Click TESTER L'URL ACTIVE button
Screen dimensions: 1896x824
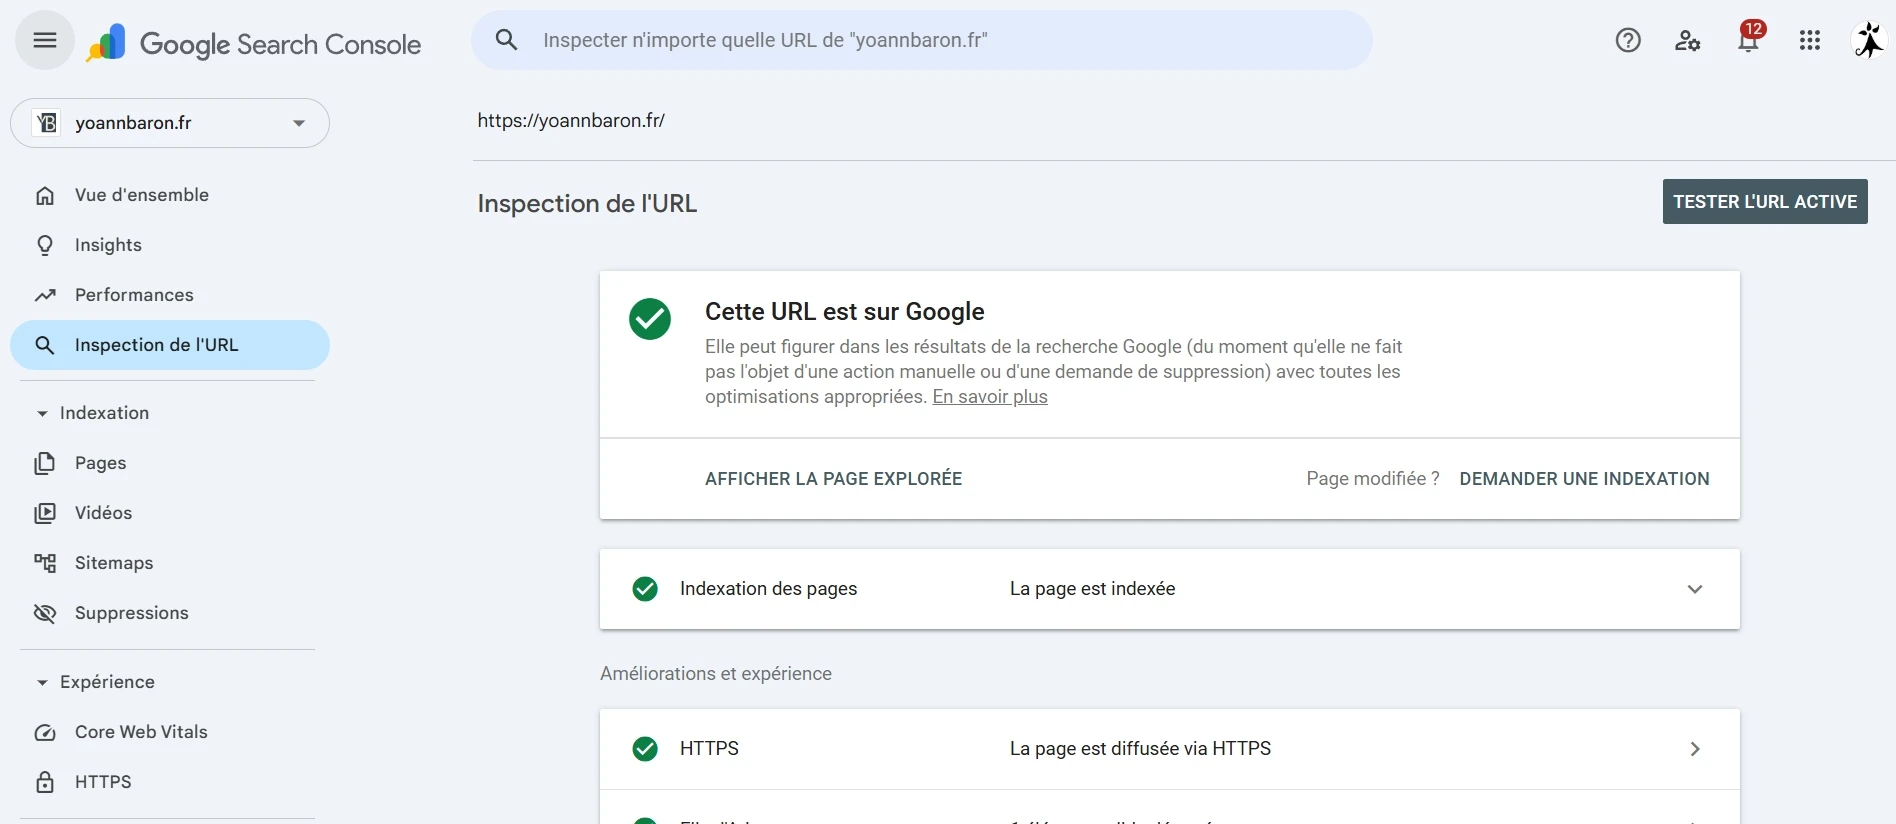click(1765, 202)
